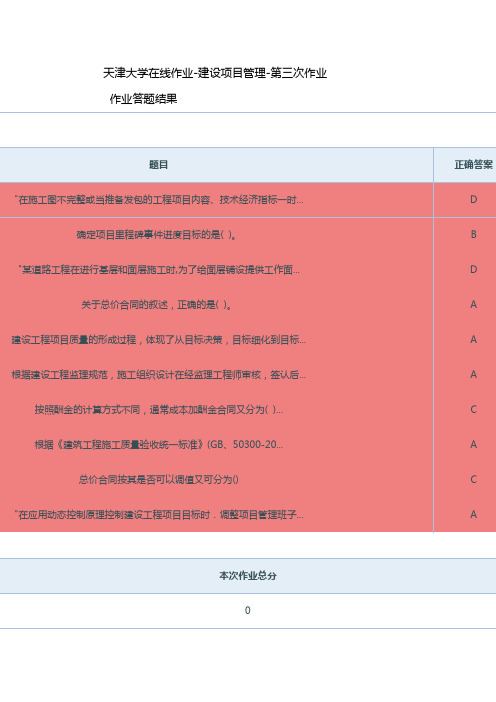Screen dimensions: 496x702
Task: Select question 在应用动态控制原理控制建设工程项目目标时
Action: click(x=158, y=515)
